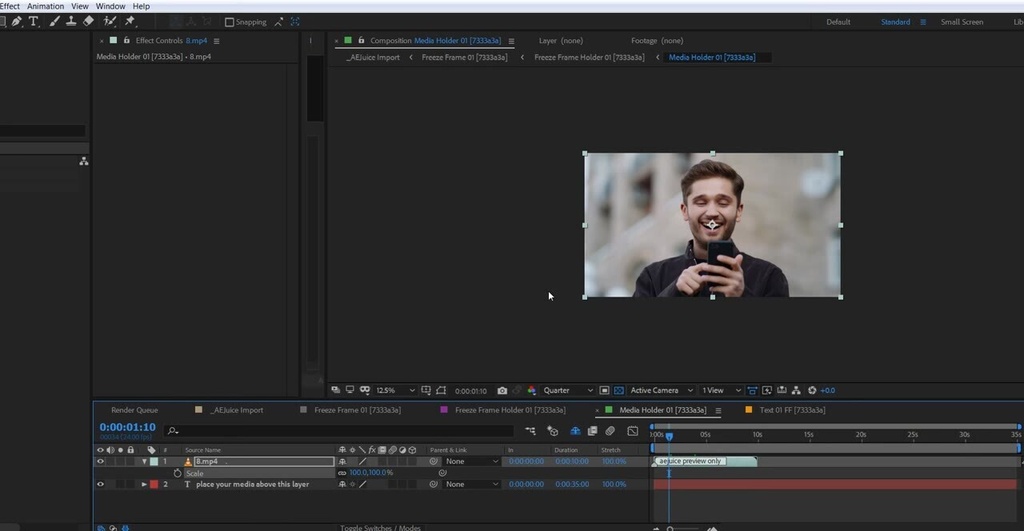Click the red label color swatch for layer 2

pos(154,485)
